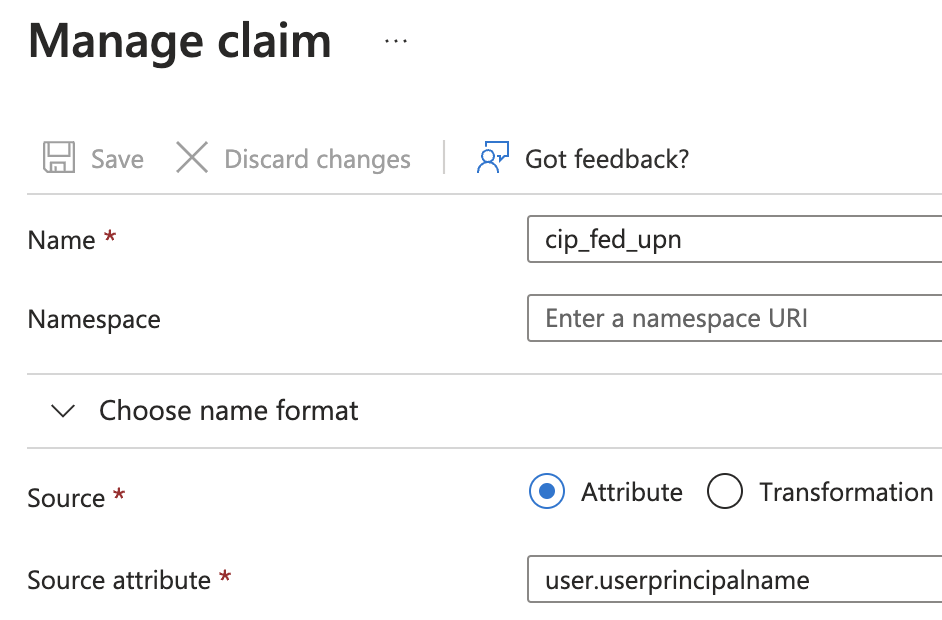Click the Discard changes text

pyautogui.click(x=317, y=159)
